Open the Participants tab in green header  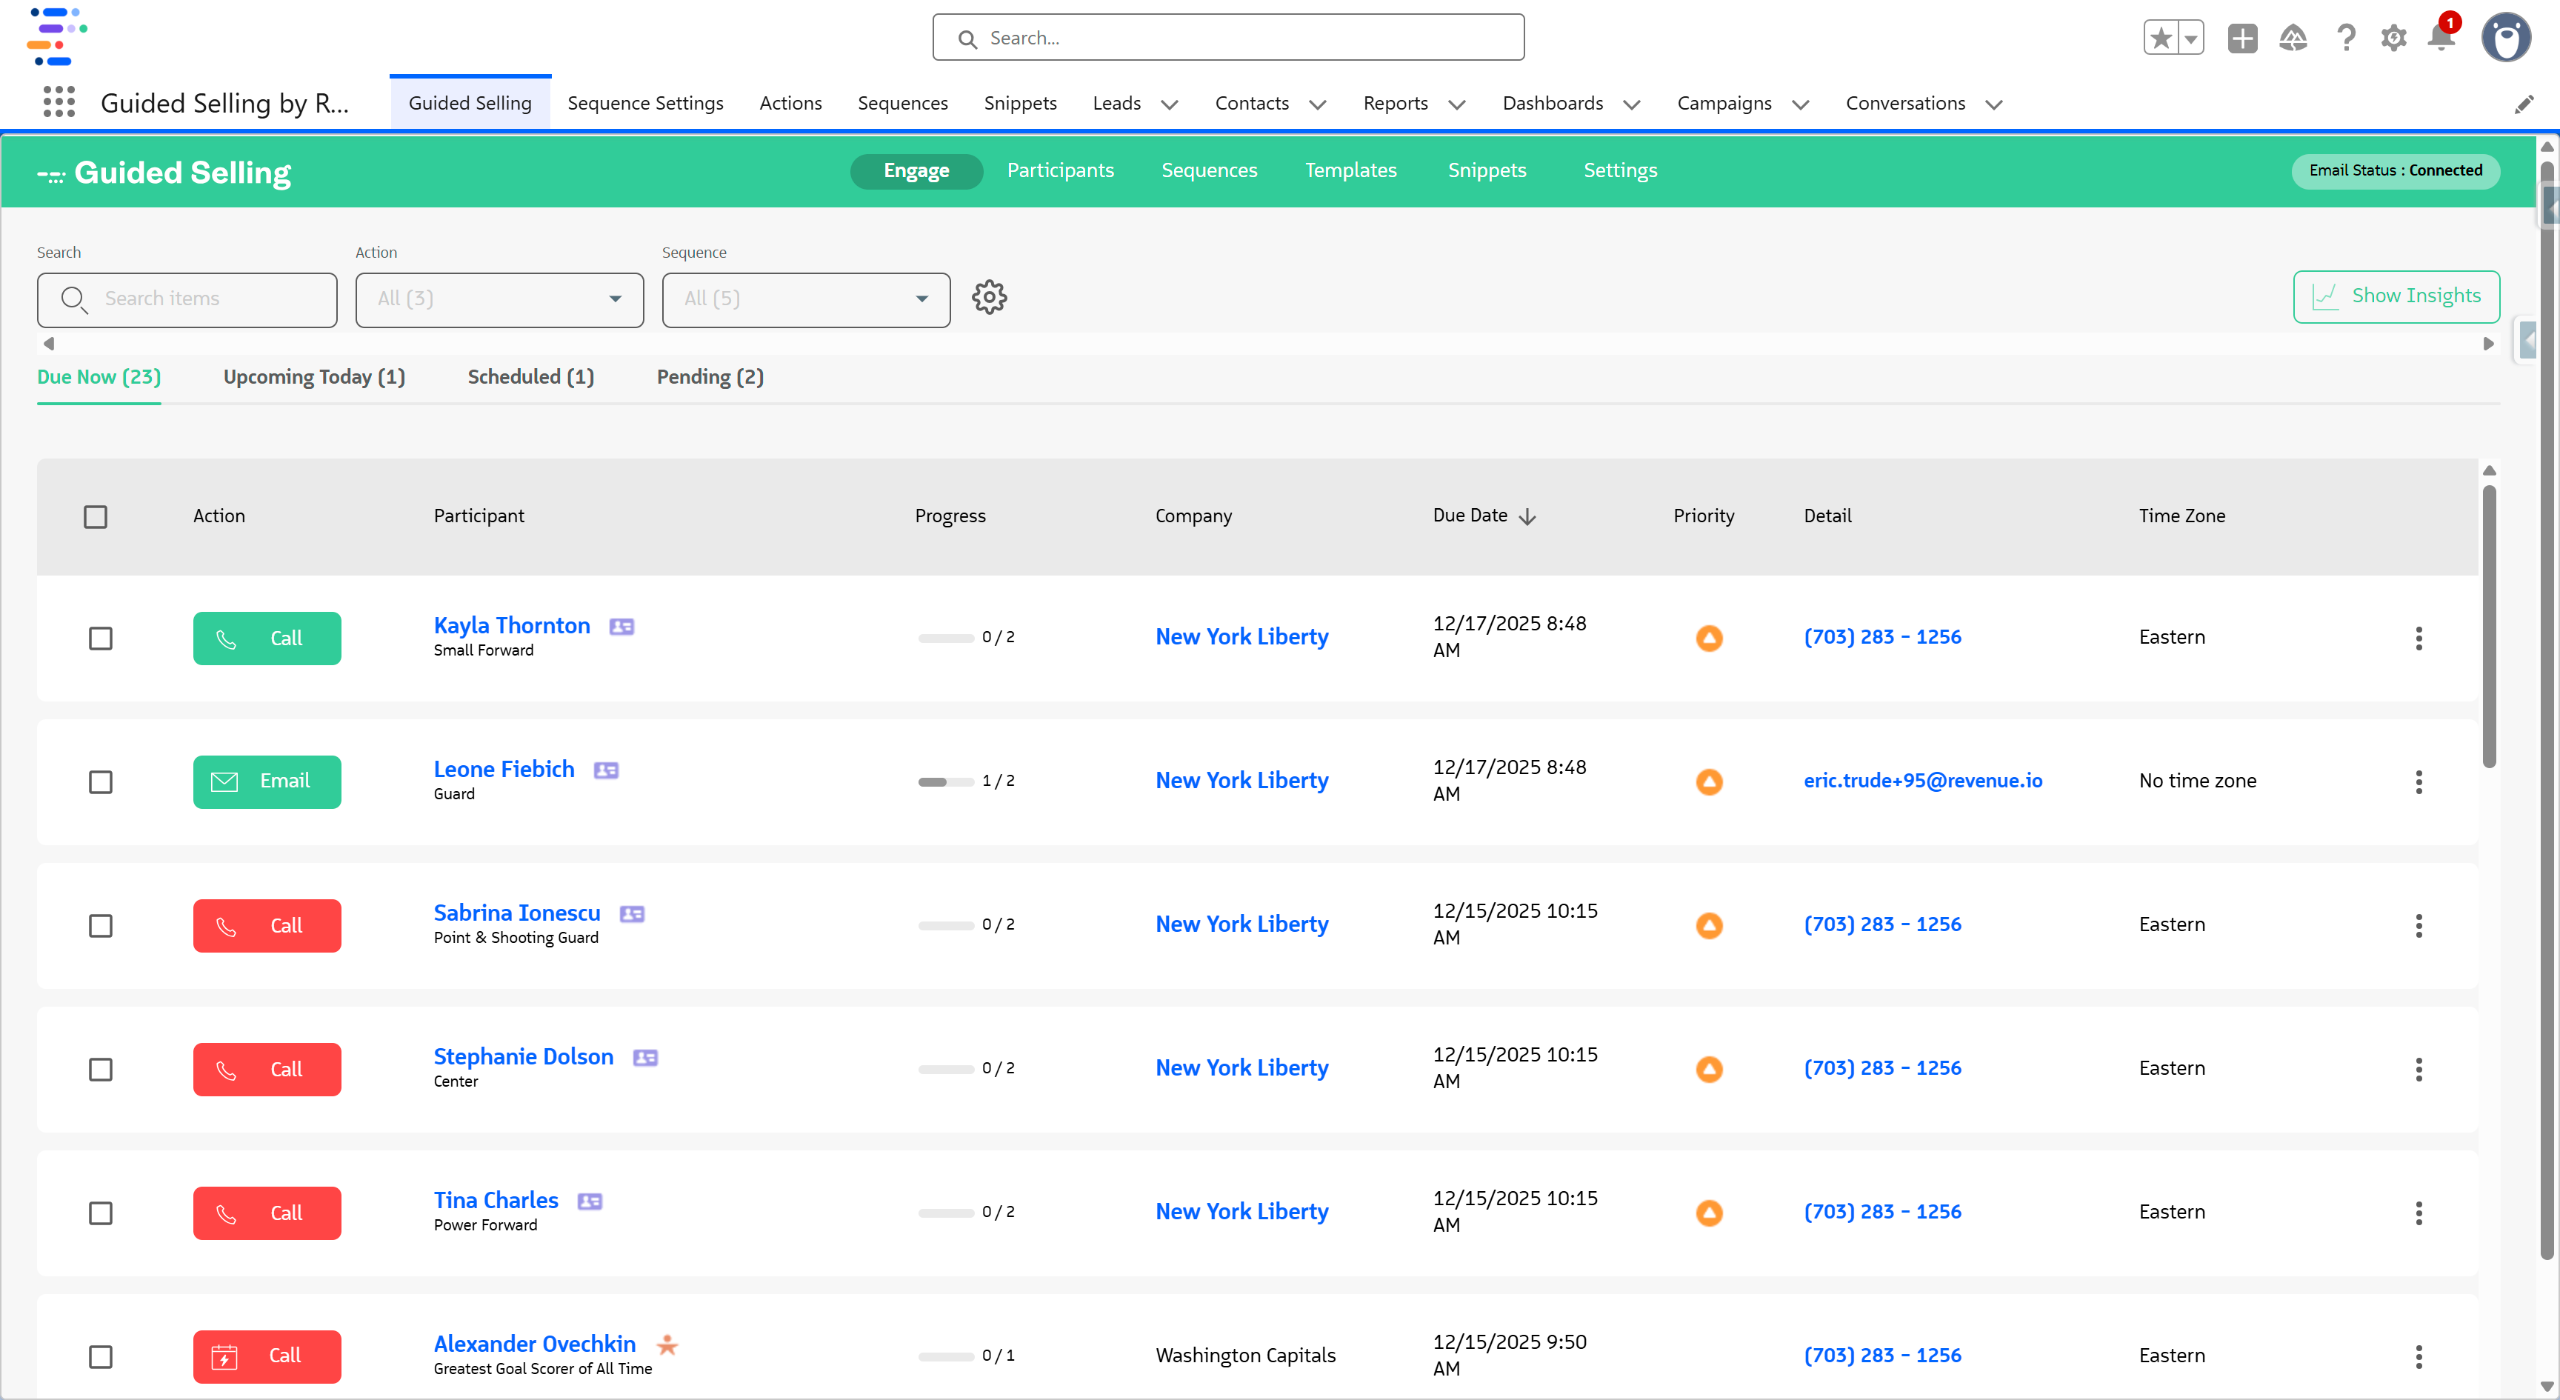click(x=1060, y=170)
